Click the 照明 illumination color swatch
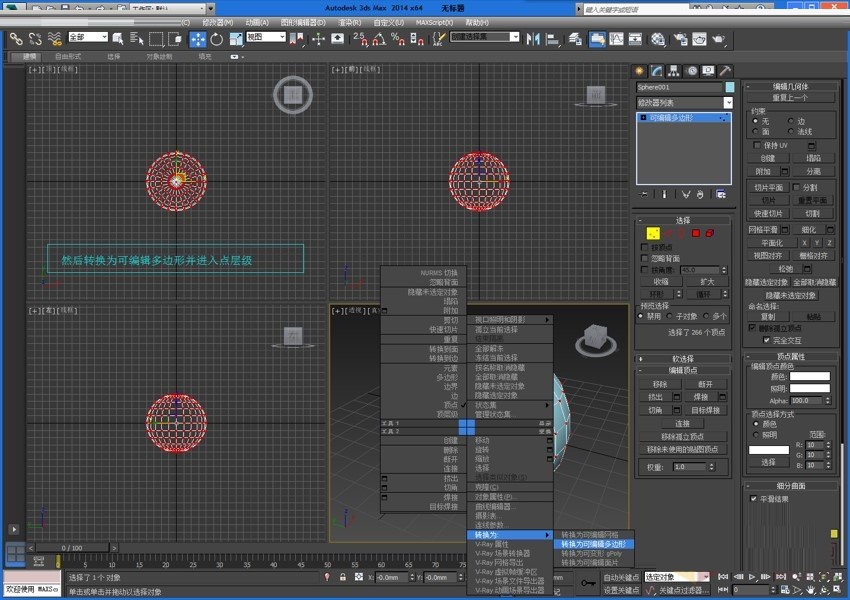 click(809, 388)
